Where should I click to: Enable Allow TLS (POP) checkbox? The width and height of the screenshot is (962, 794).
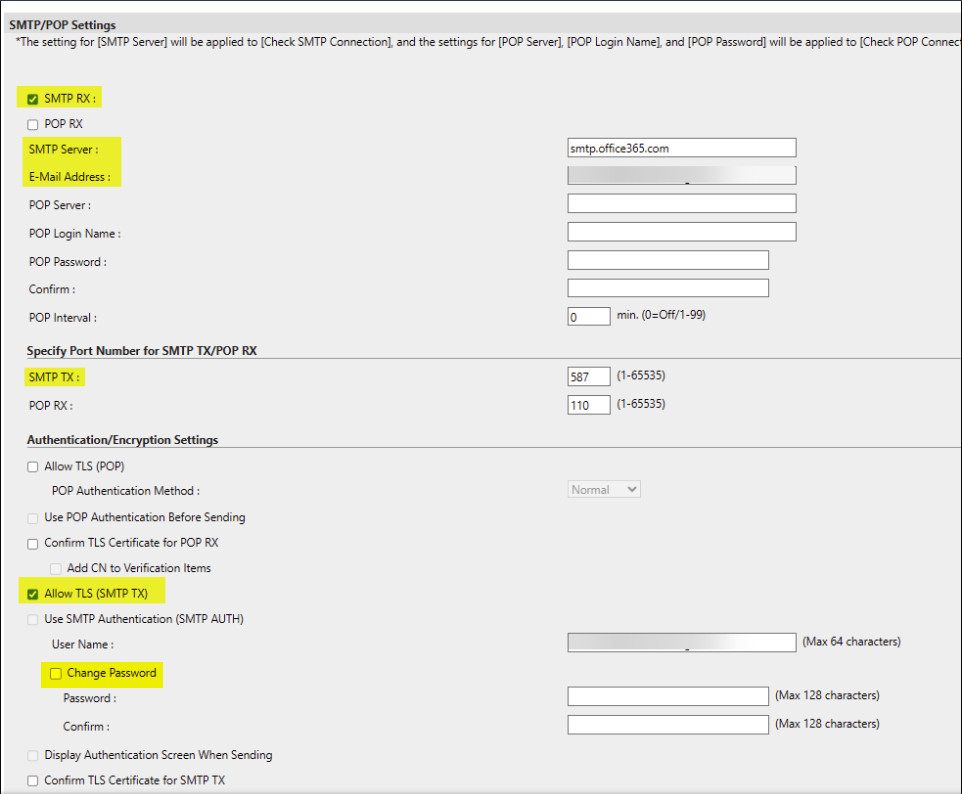coord(33,467)
